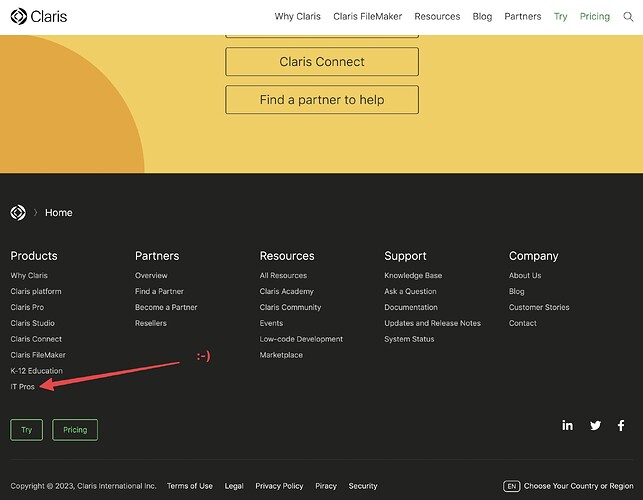
Task: Click the Claris logo in header
Action: click(x=39, y=16)
